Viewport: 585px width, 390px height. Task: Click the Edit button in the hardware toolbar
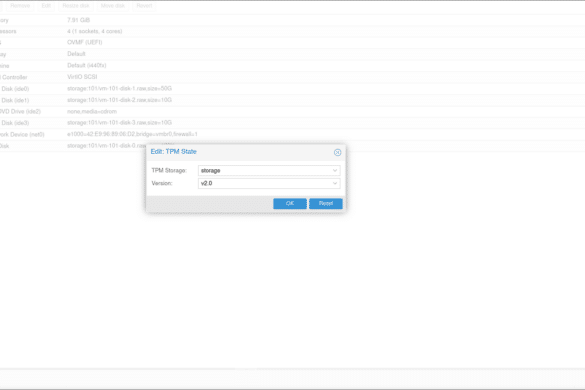[x=46, y=6]
